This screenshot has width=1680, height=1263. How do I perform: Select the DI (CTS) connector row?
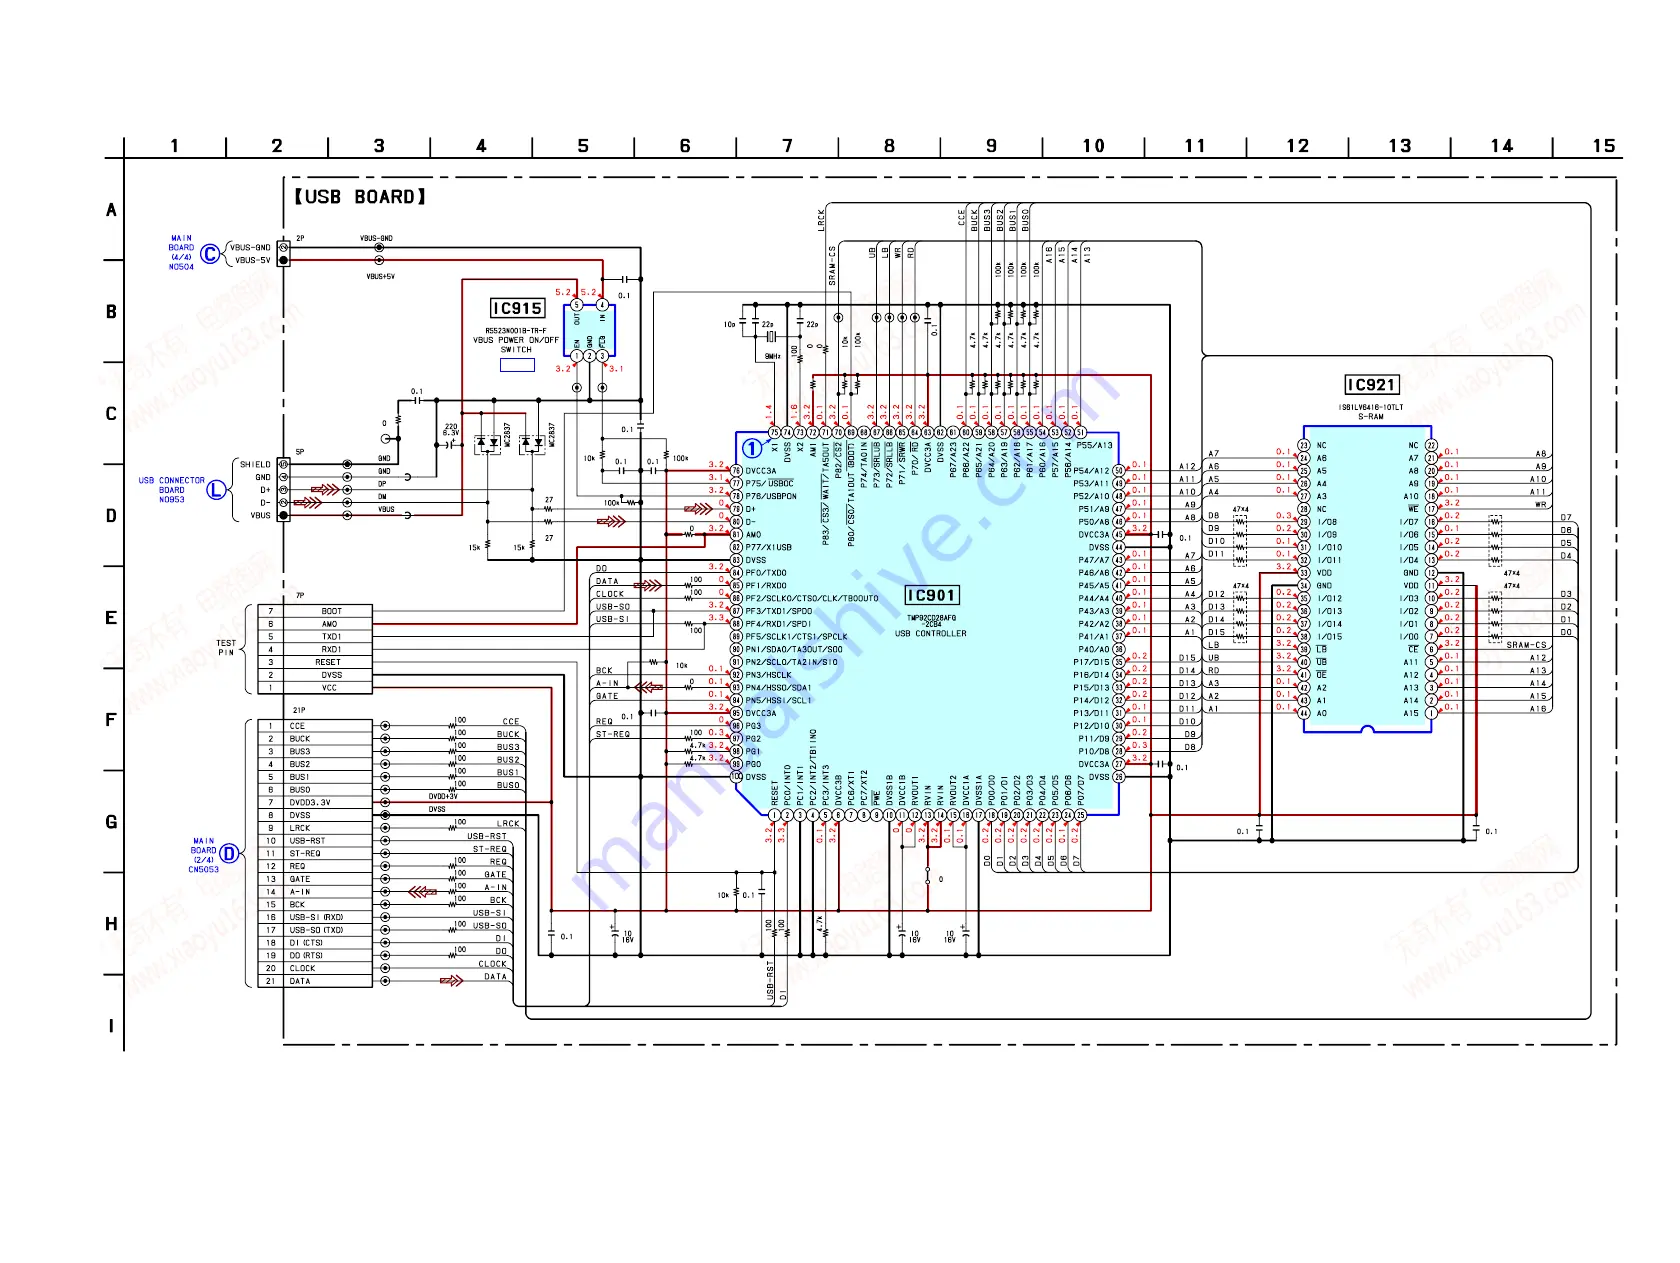pos(315,943)
